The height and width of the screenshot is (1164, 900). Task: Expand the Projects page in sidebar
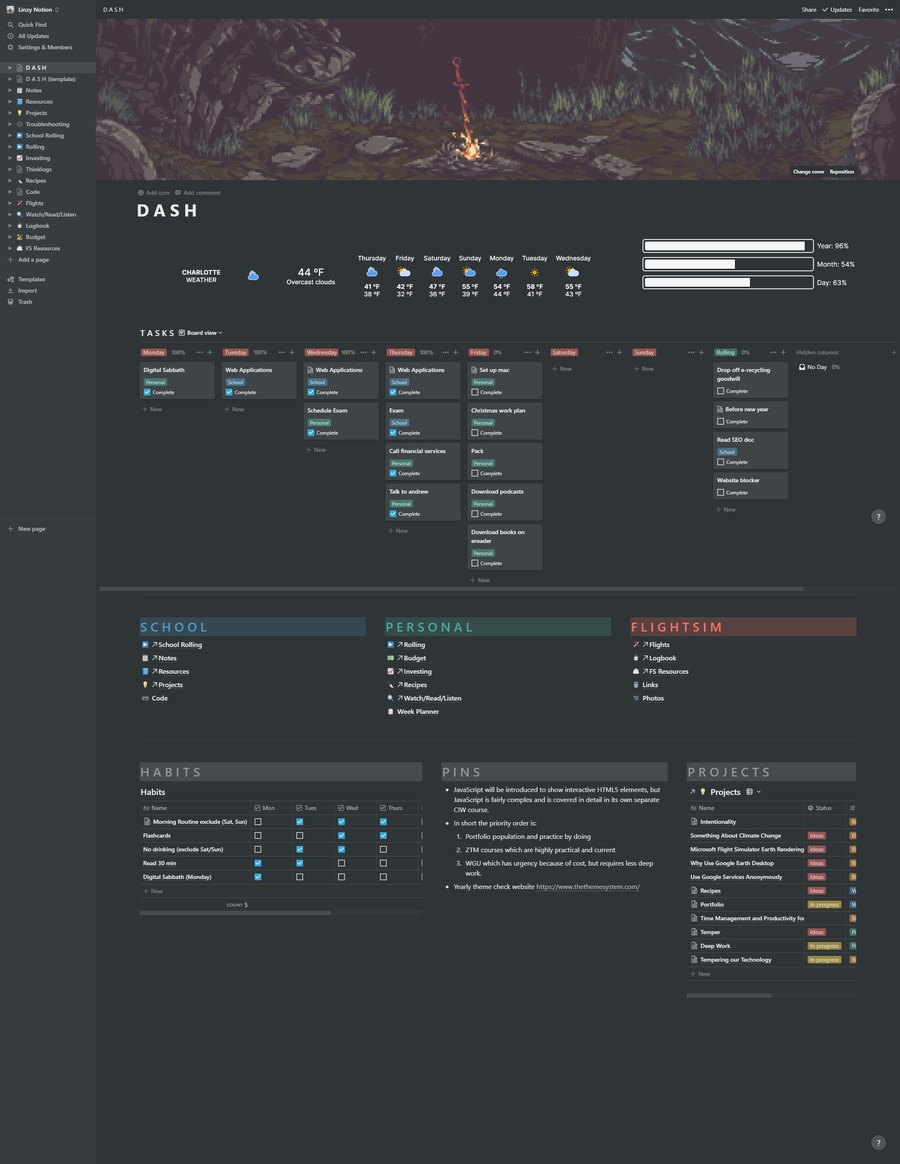(9, 113)
